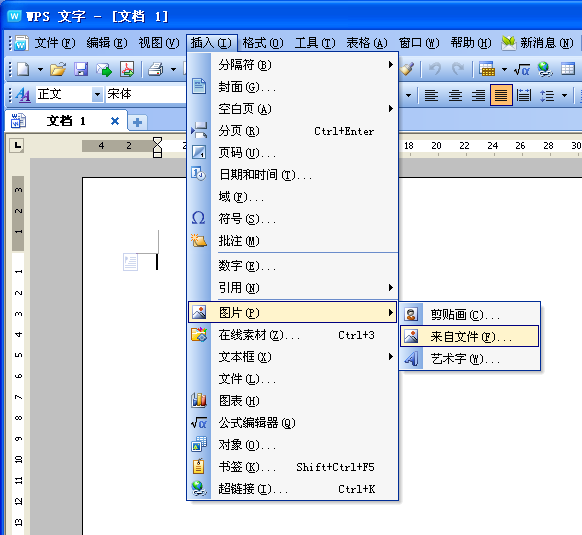
Task: Select 分页(R) menu item
Action: pyautogui.click(x=293, y=131)
